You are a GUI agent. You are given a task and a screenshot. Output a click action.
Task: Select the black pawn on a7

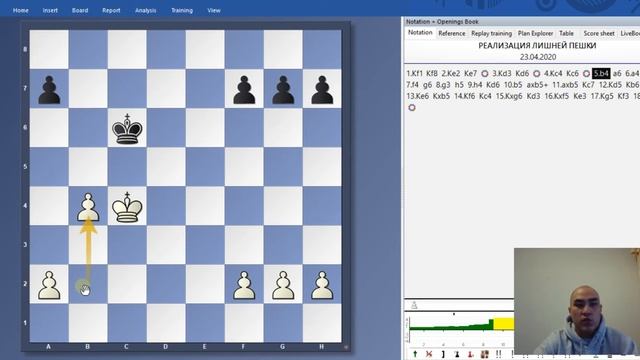[x=49, y=90]
